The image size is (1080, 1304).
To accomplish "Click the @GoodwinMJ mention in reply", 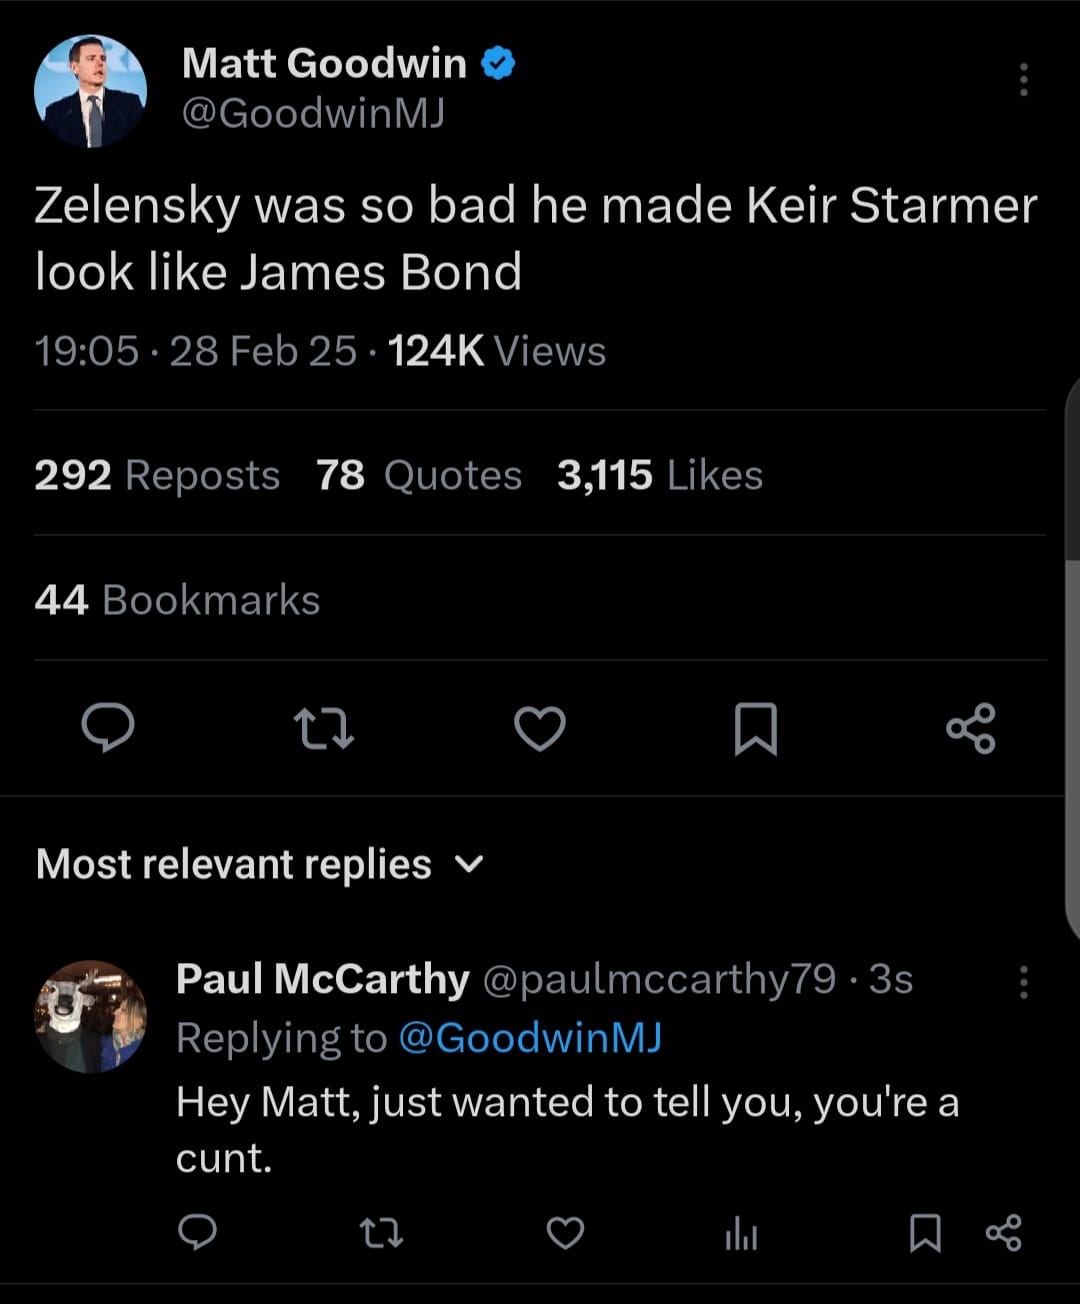I will pos(530,1038).
